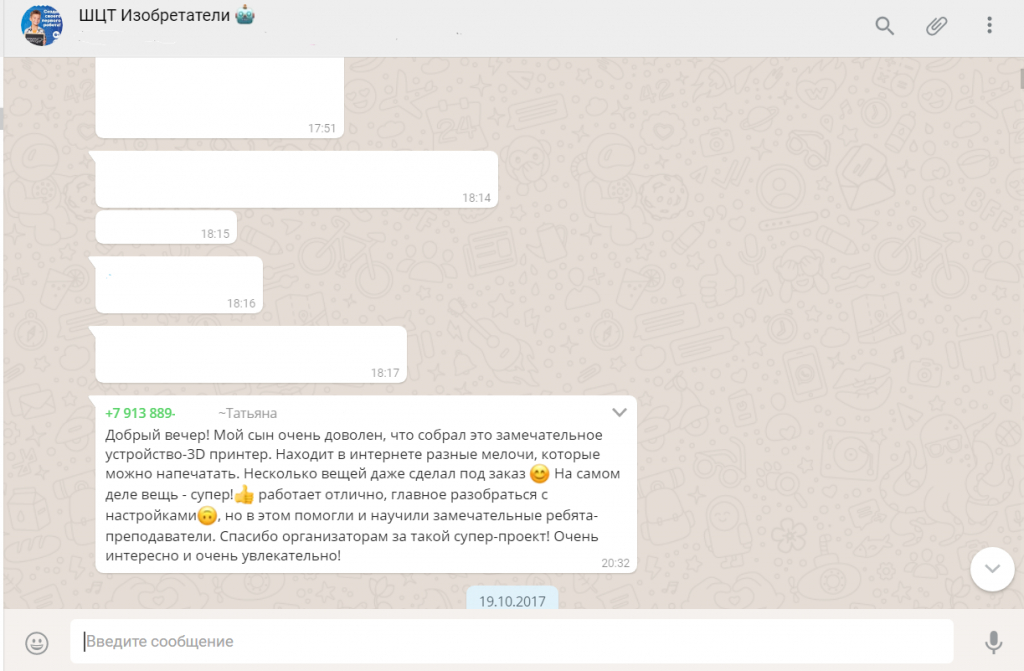Click the microphone voice message icon
The width and height of the screenshot is (1024, 671).
[x=994, y=641]
